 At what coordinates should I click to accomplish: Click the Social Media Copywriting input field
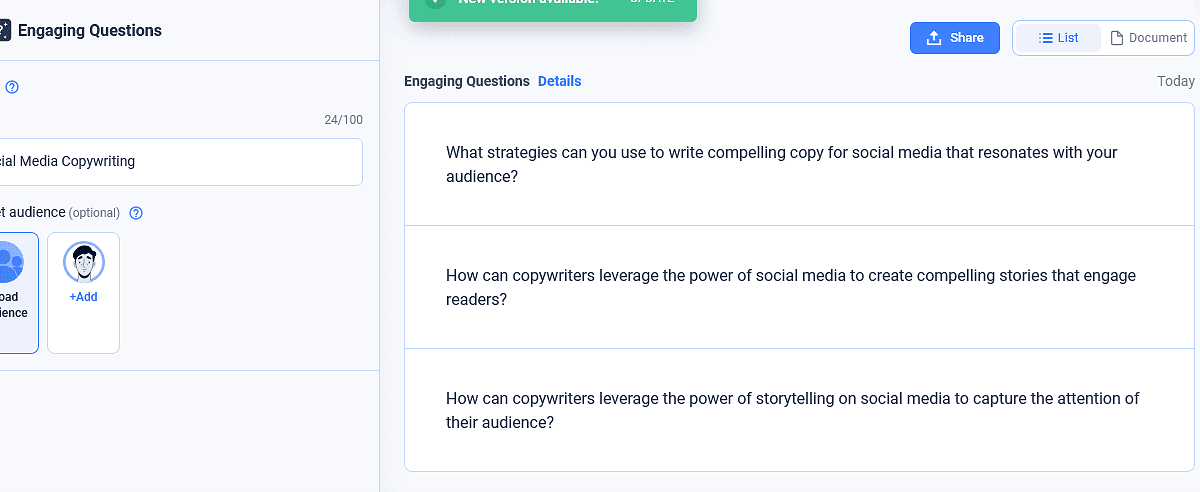pyautogui.click(x=180, y=161)
